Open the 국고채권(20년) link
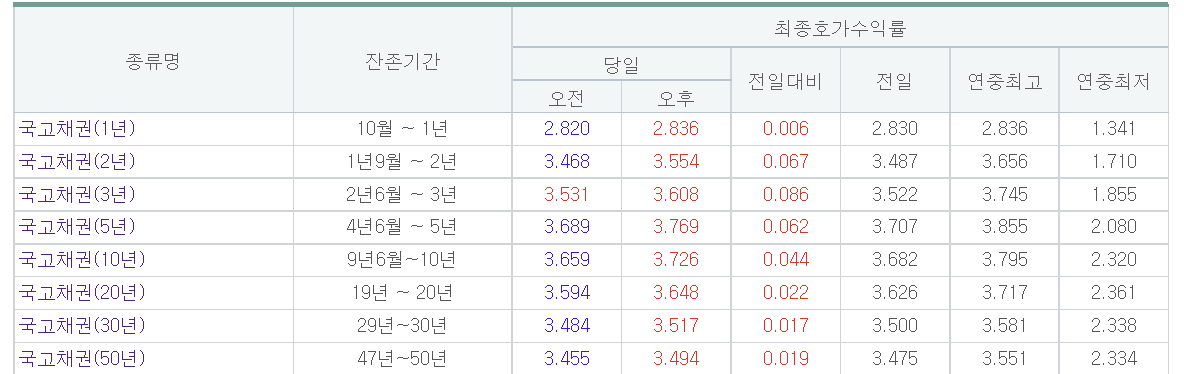The width and height of the screenshot is (1184, 374). click(82, 292)
